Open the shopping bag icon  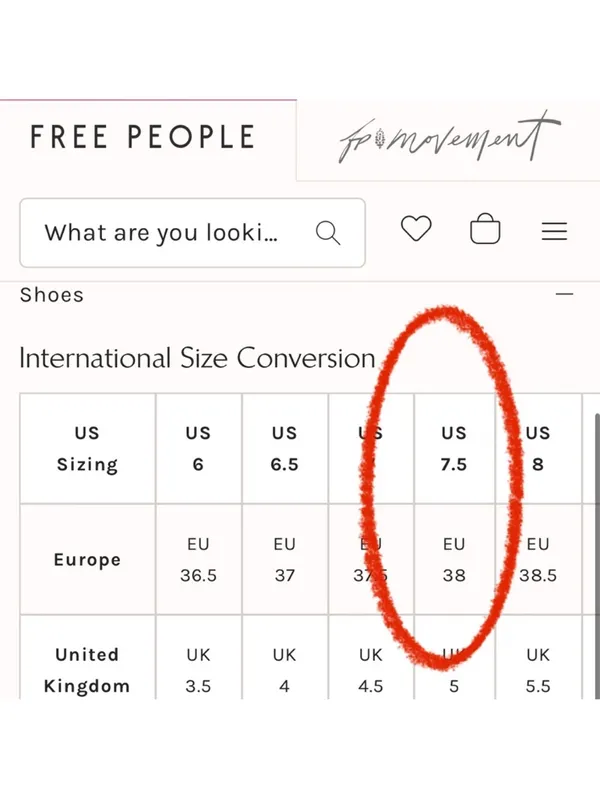485,229
